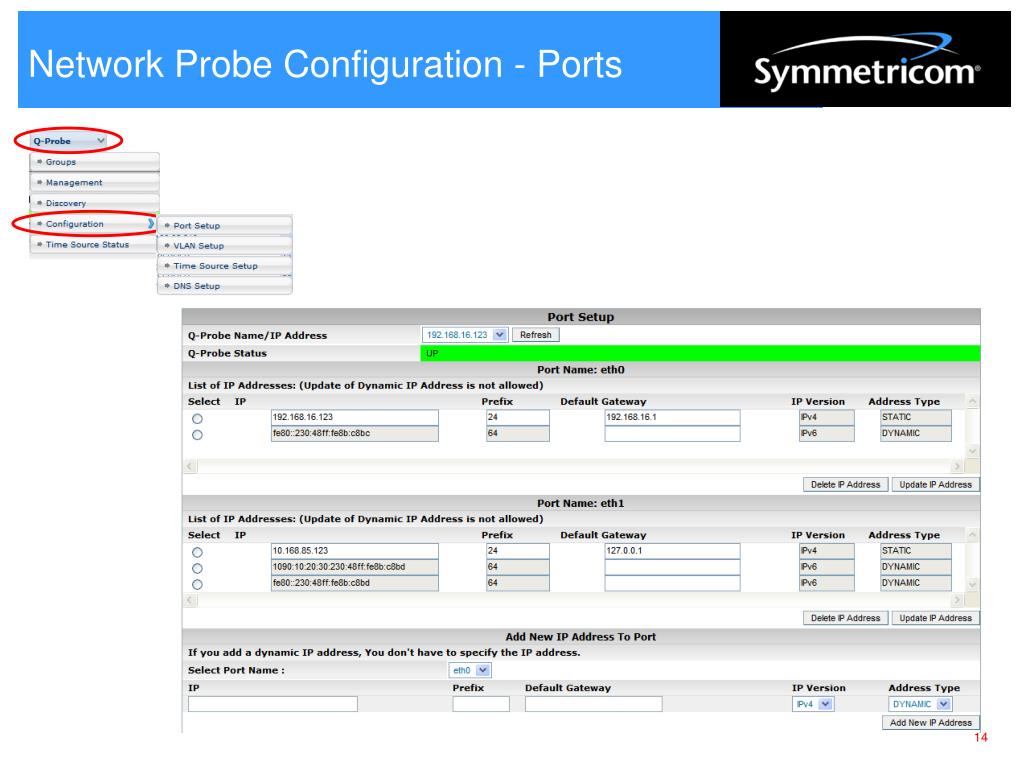Screen dimensions: 1024x768
Task: Click the eth1 list scroll-left arrow
Action: coord(191,600)
